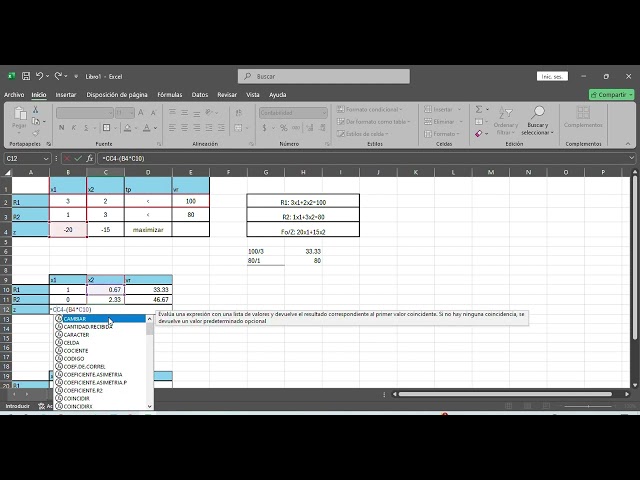Click cell containing maximizar
640x480 pixels.
[148, 230]
